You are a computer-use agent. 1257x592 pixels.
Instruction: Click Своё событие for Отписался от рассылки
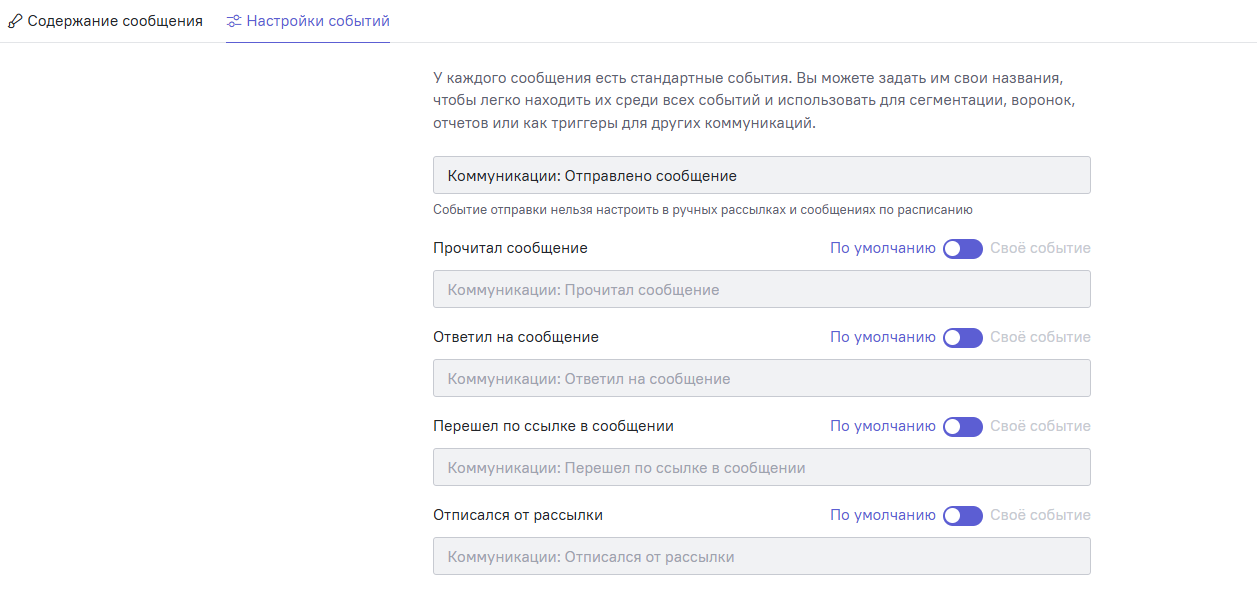click(x=1040, y=516)
